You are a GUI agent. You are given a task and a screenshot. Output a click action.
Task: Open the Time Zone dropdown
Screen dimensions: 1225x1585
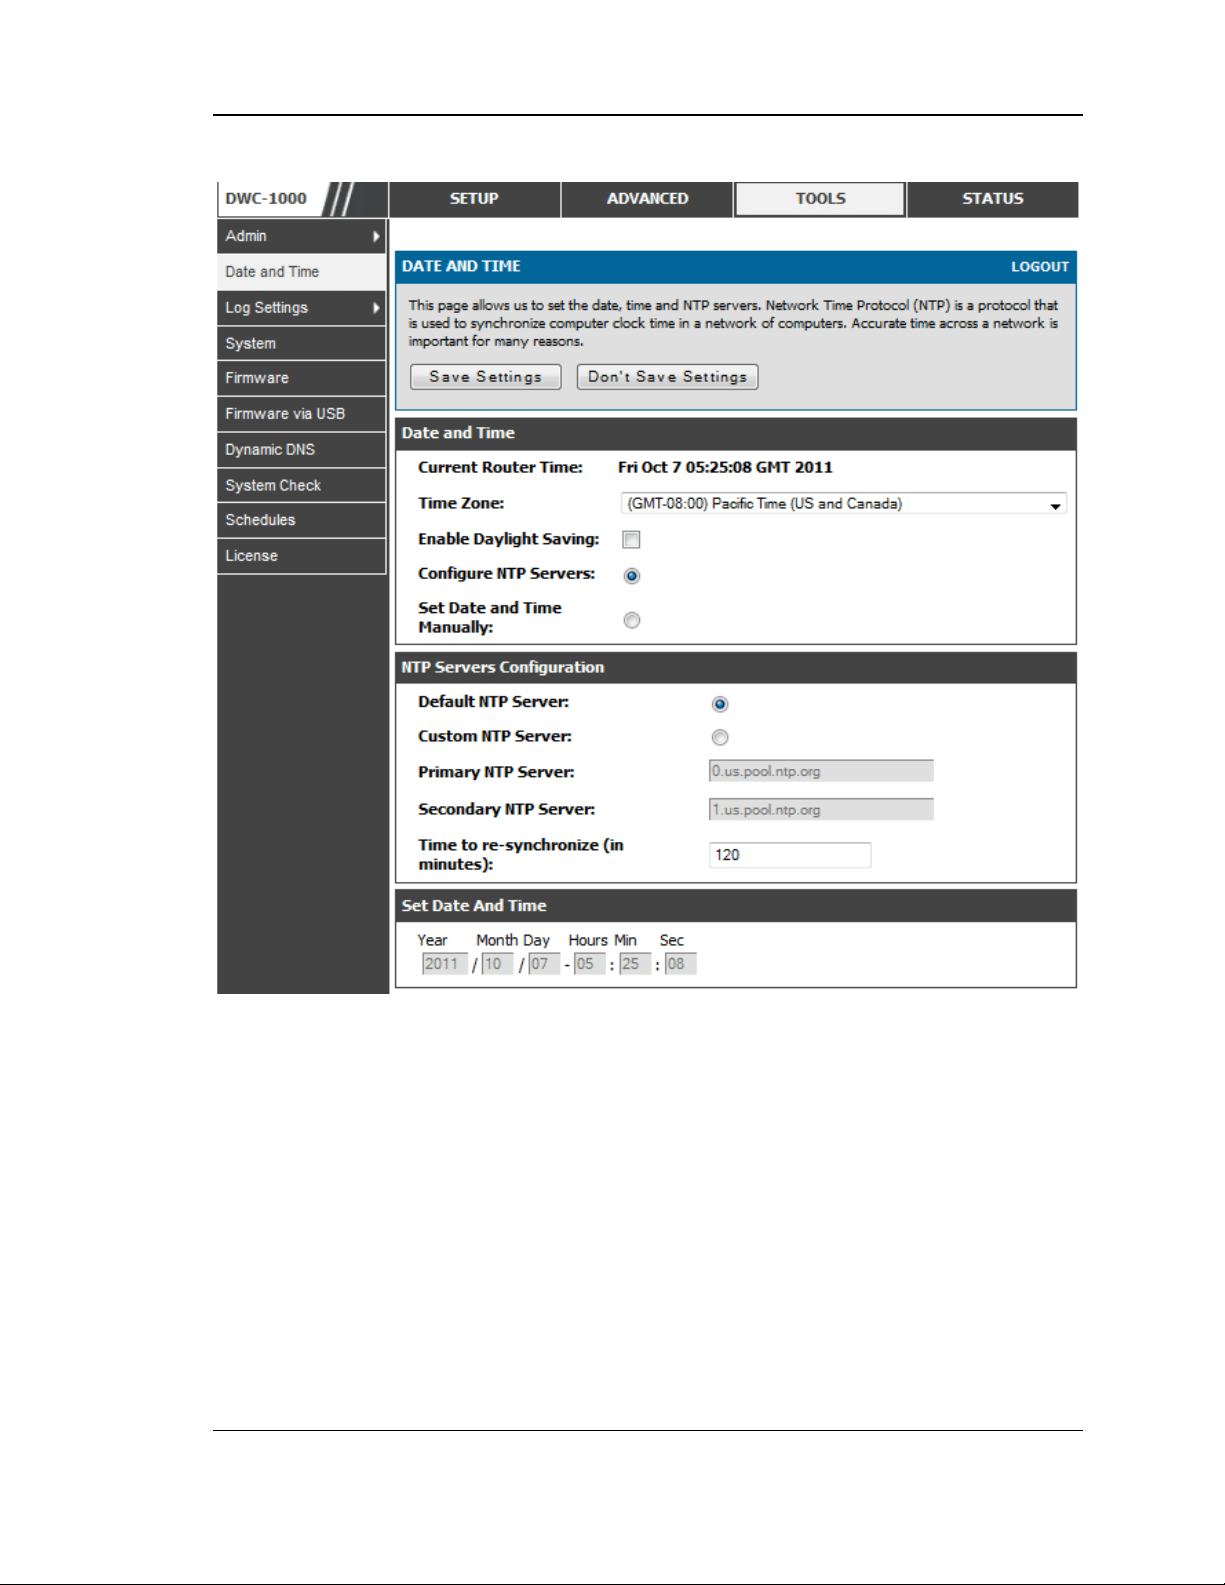[x=844, y=504]
